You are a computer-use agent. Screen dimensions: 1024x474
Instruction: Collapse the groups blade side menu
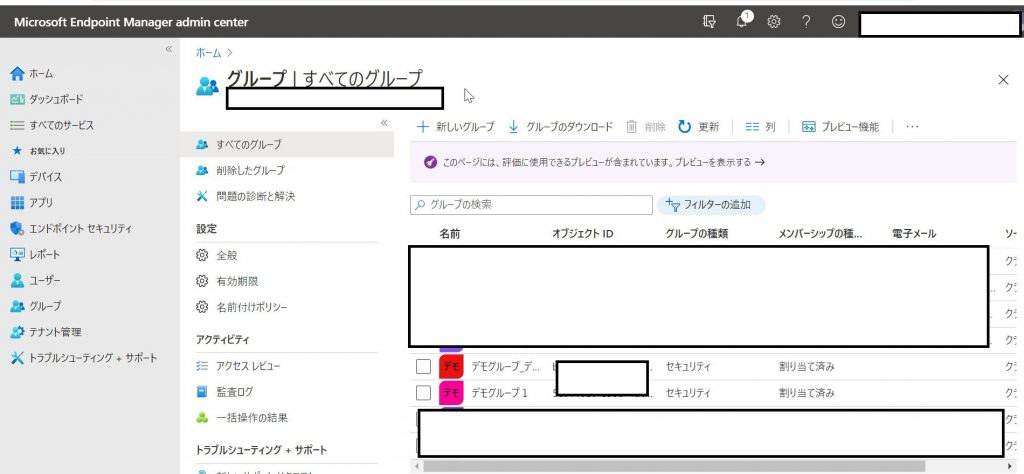[384, 123]
